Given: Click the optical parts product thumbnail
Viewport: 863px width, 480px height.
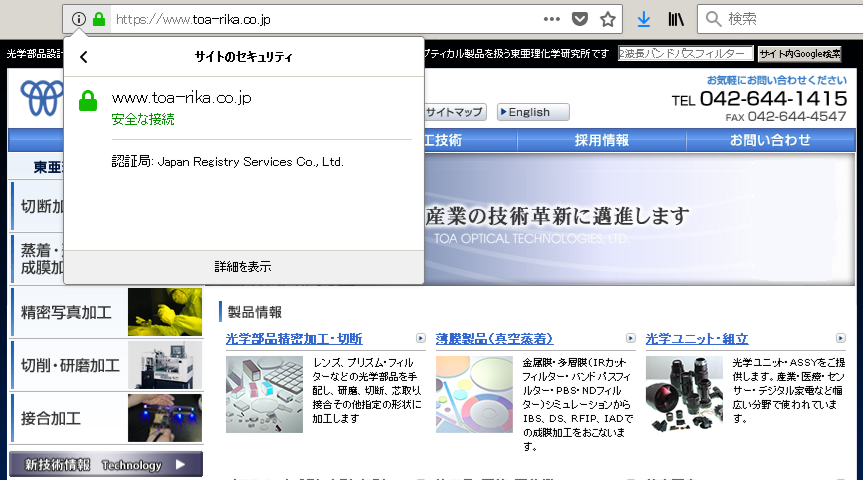Looking at the screenshot, I should [x=264, y=394].
